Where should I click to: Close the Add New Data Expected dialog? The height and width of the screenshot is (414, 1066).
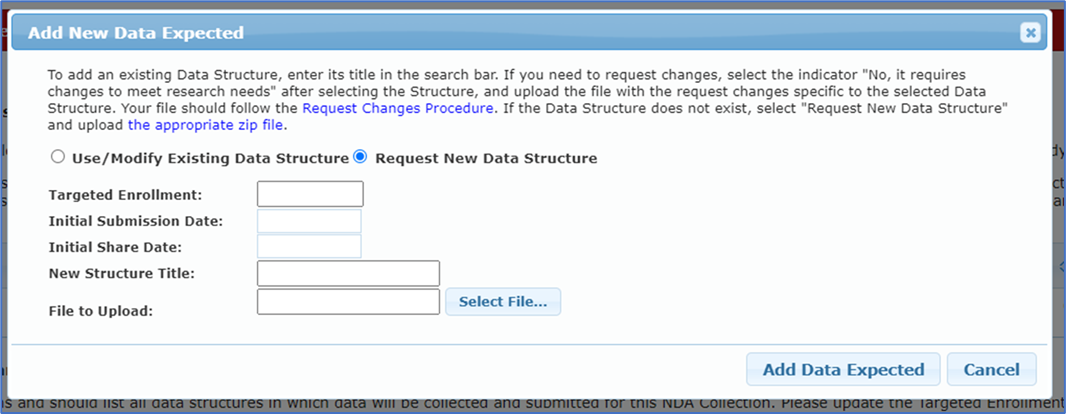tap(1030, 33)
